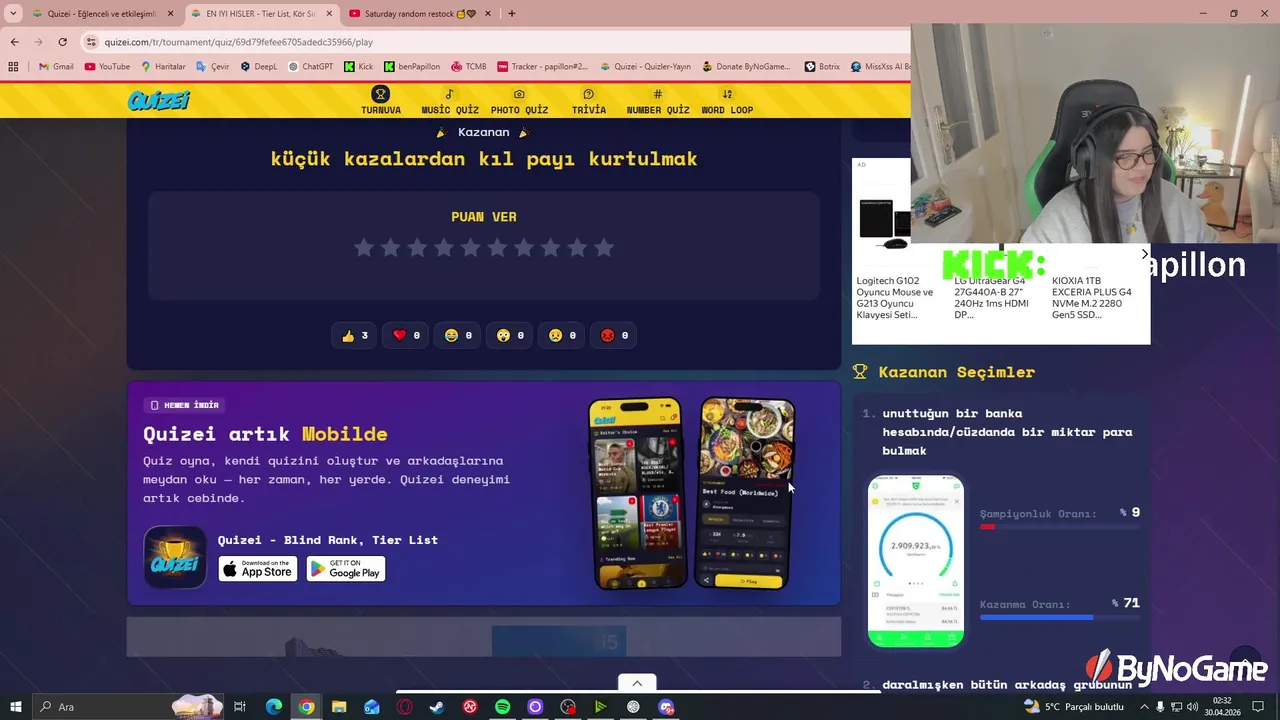Open File Explorer from the taskbar
The height and width of the screenshot is (720, 1280).
coord(339,707)
